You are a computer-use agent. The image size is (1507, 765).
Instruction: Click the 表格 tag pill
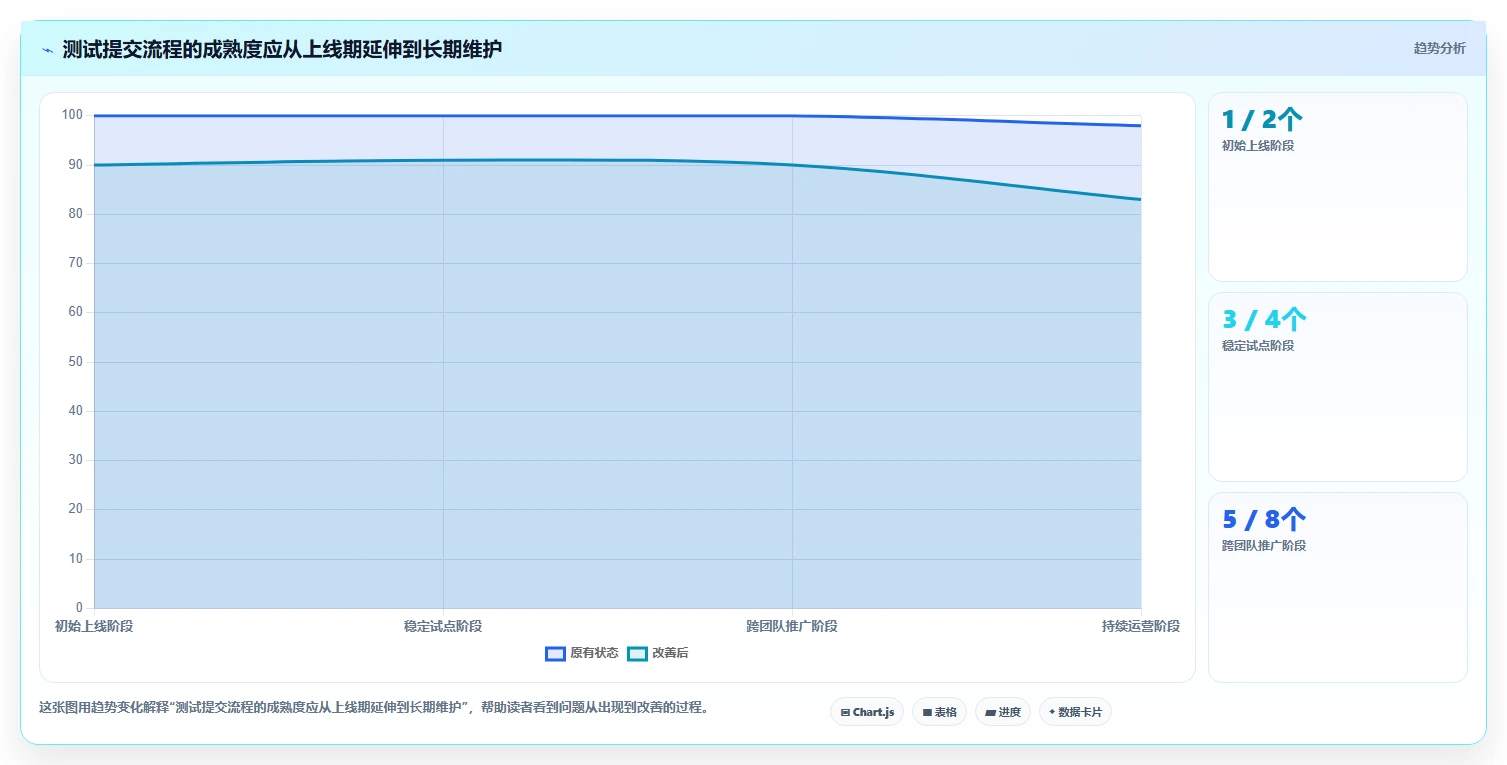[x=939, y=712]
